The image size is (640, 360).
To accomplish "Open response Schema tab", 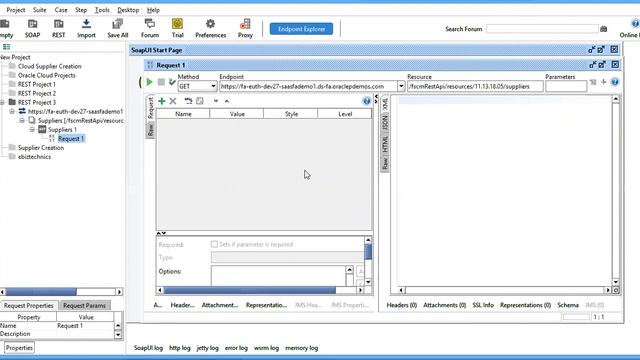I will (x=568, y=305).
